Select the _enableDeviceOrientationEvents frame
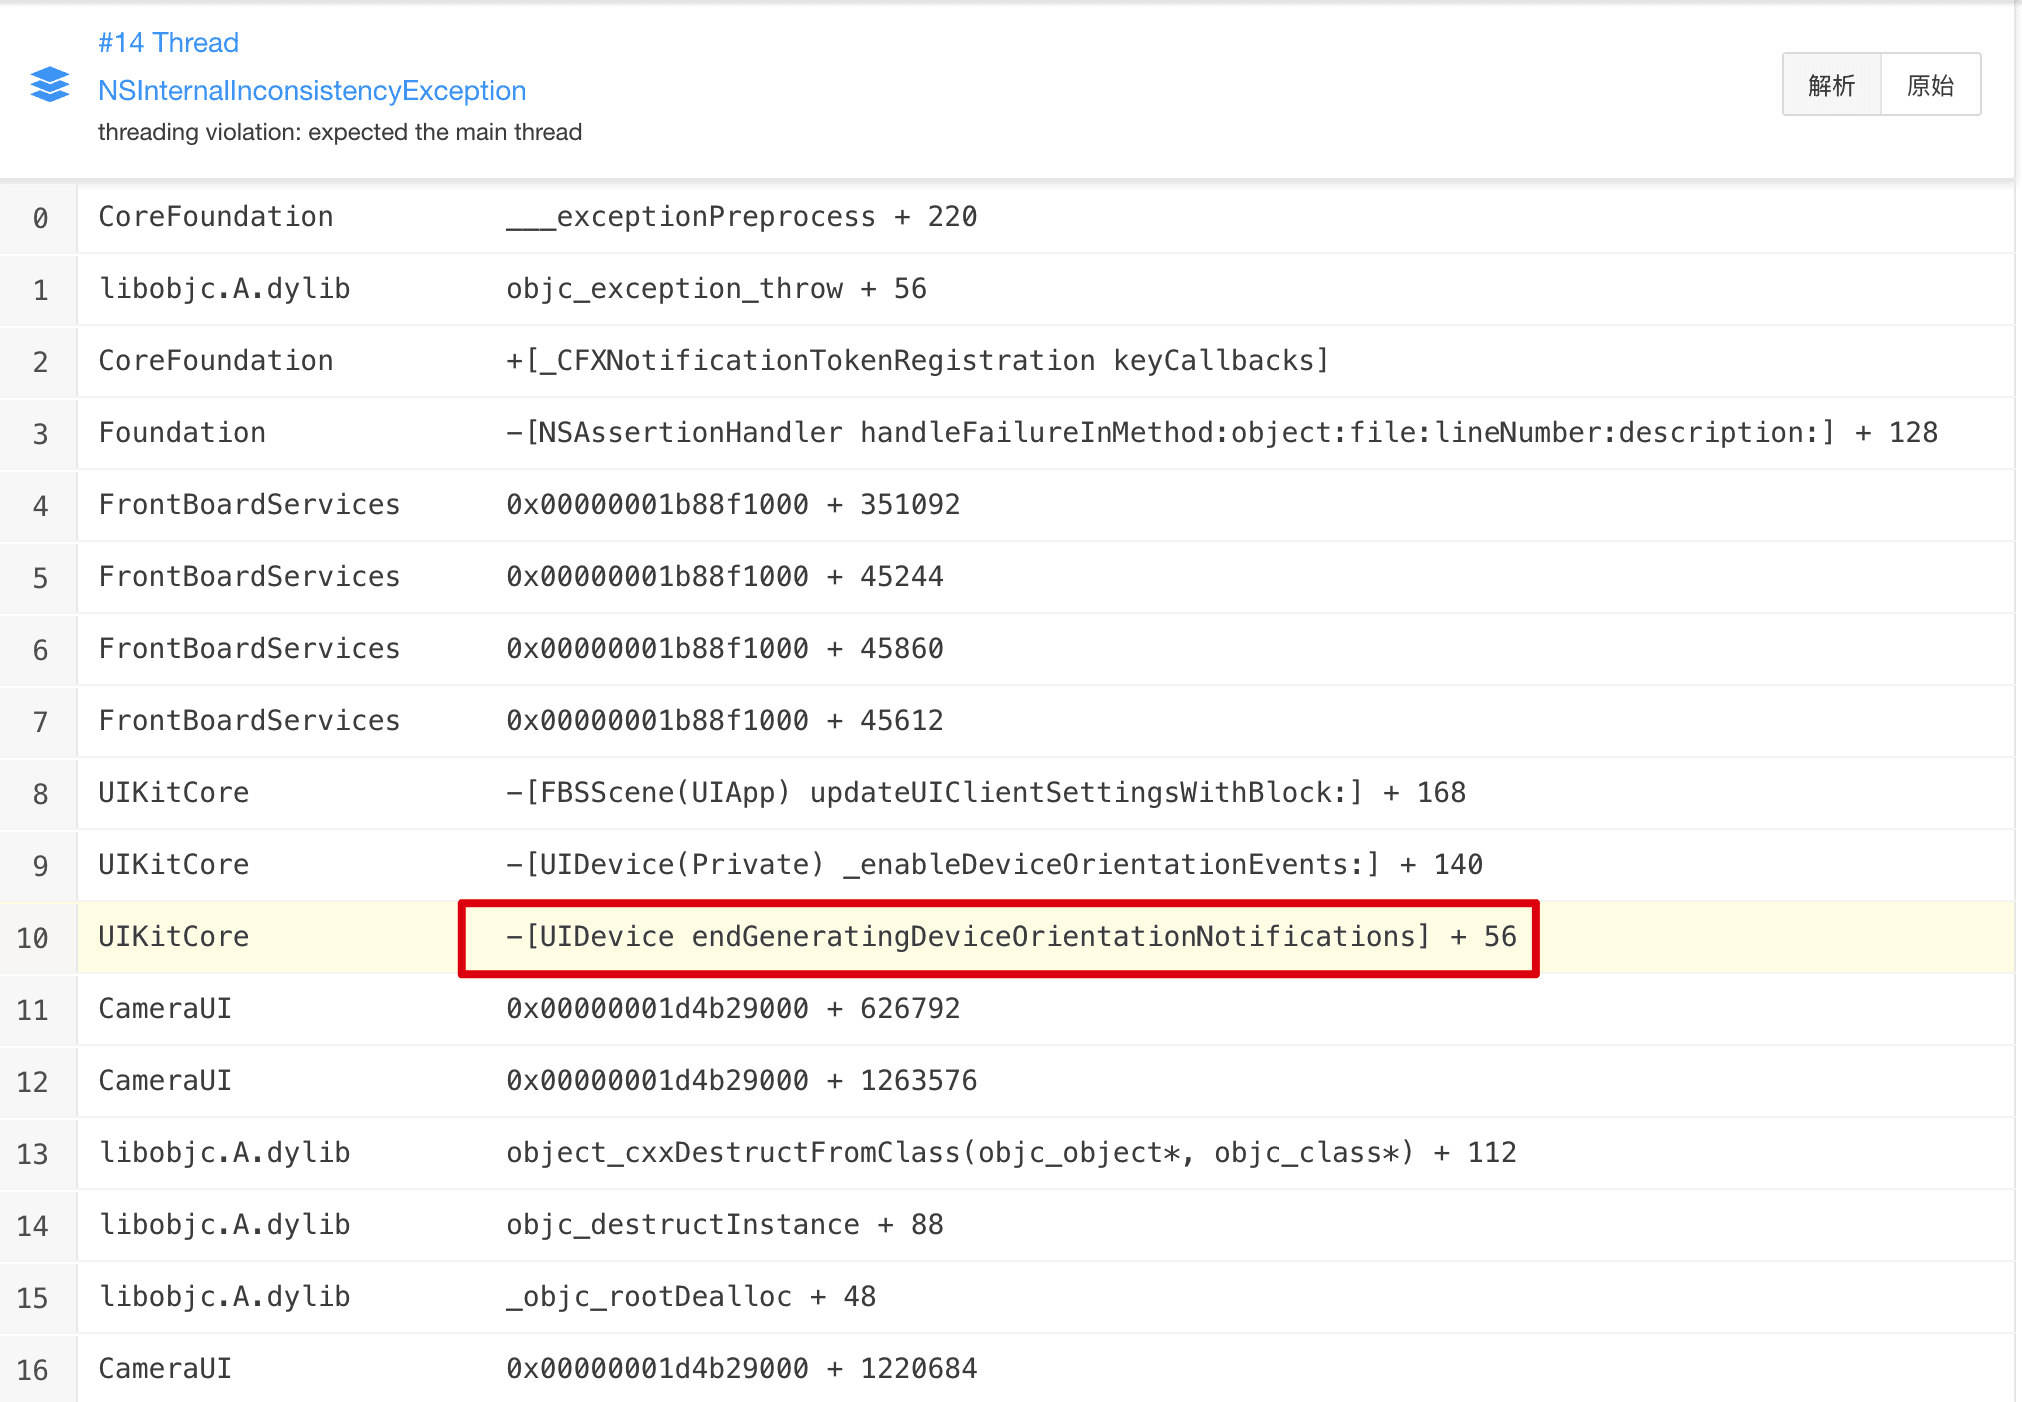 [x=993, y=865]
